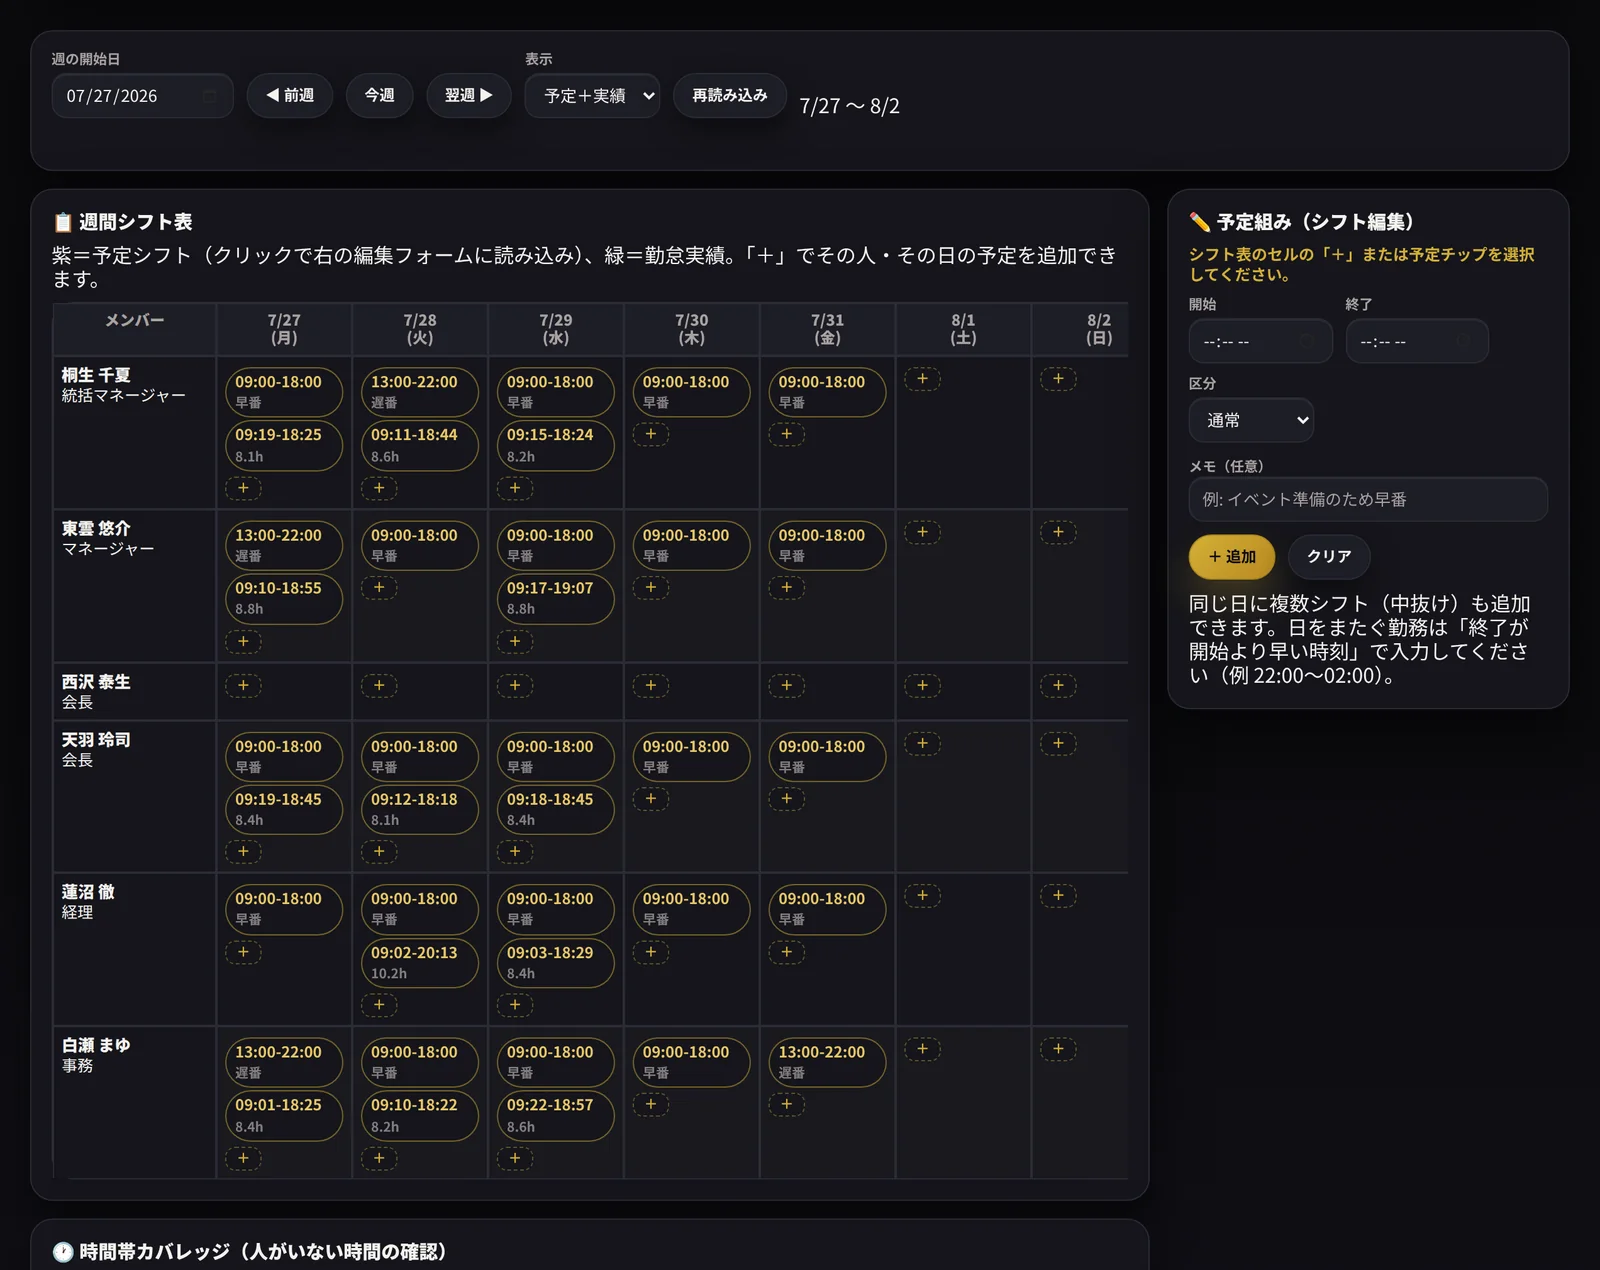1600x1270 pixels.
Task: Select 桐生 千夏's actual 09:15-18:24 record
Action: [x=555, y=446]
